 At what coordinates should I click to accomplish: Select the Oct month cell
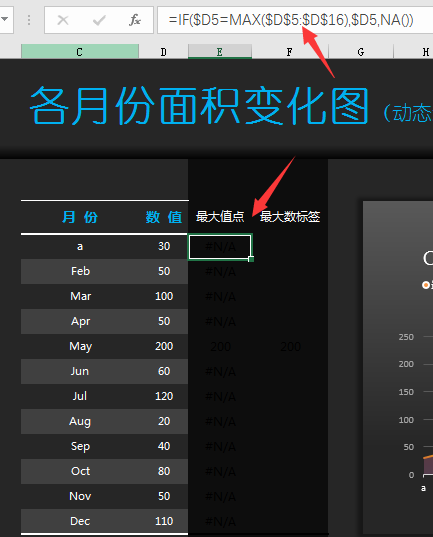pyautogui.click(x=80, y=471)
